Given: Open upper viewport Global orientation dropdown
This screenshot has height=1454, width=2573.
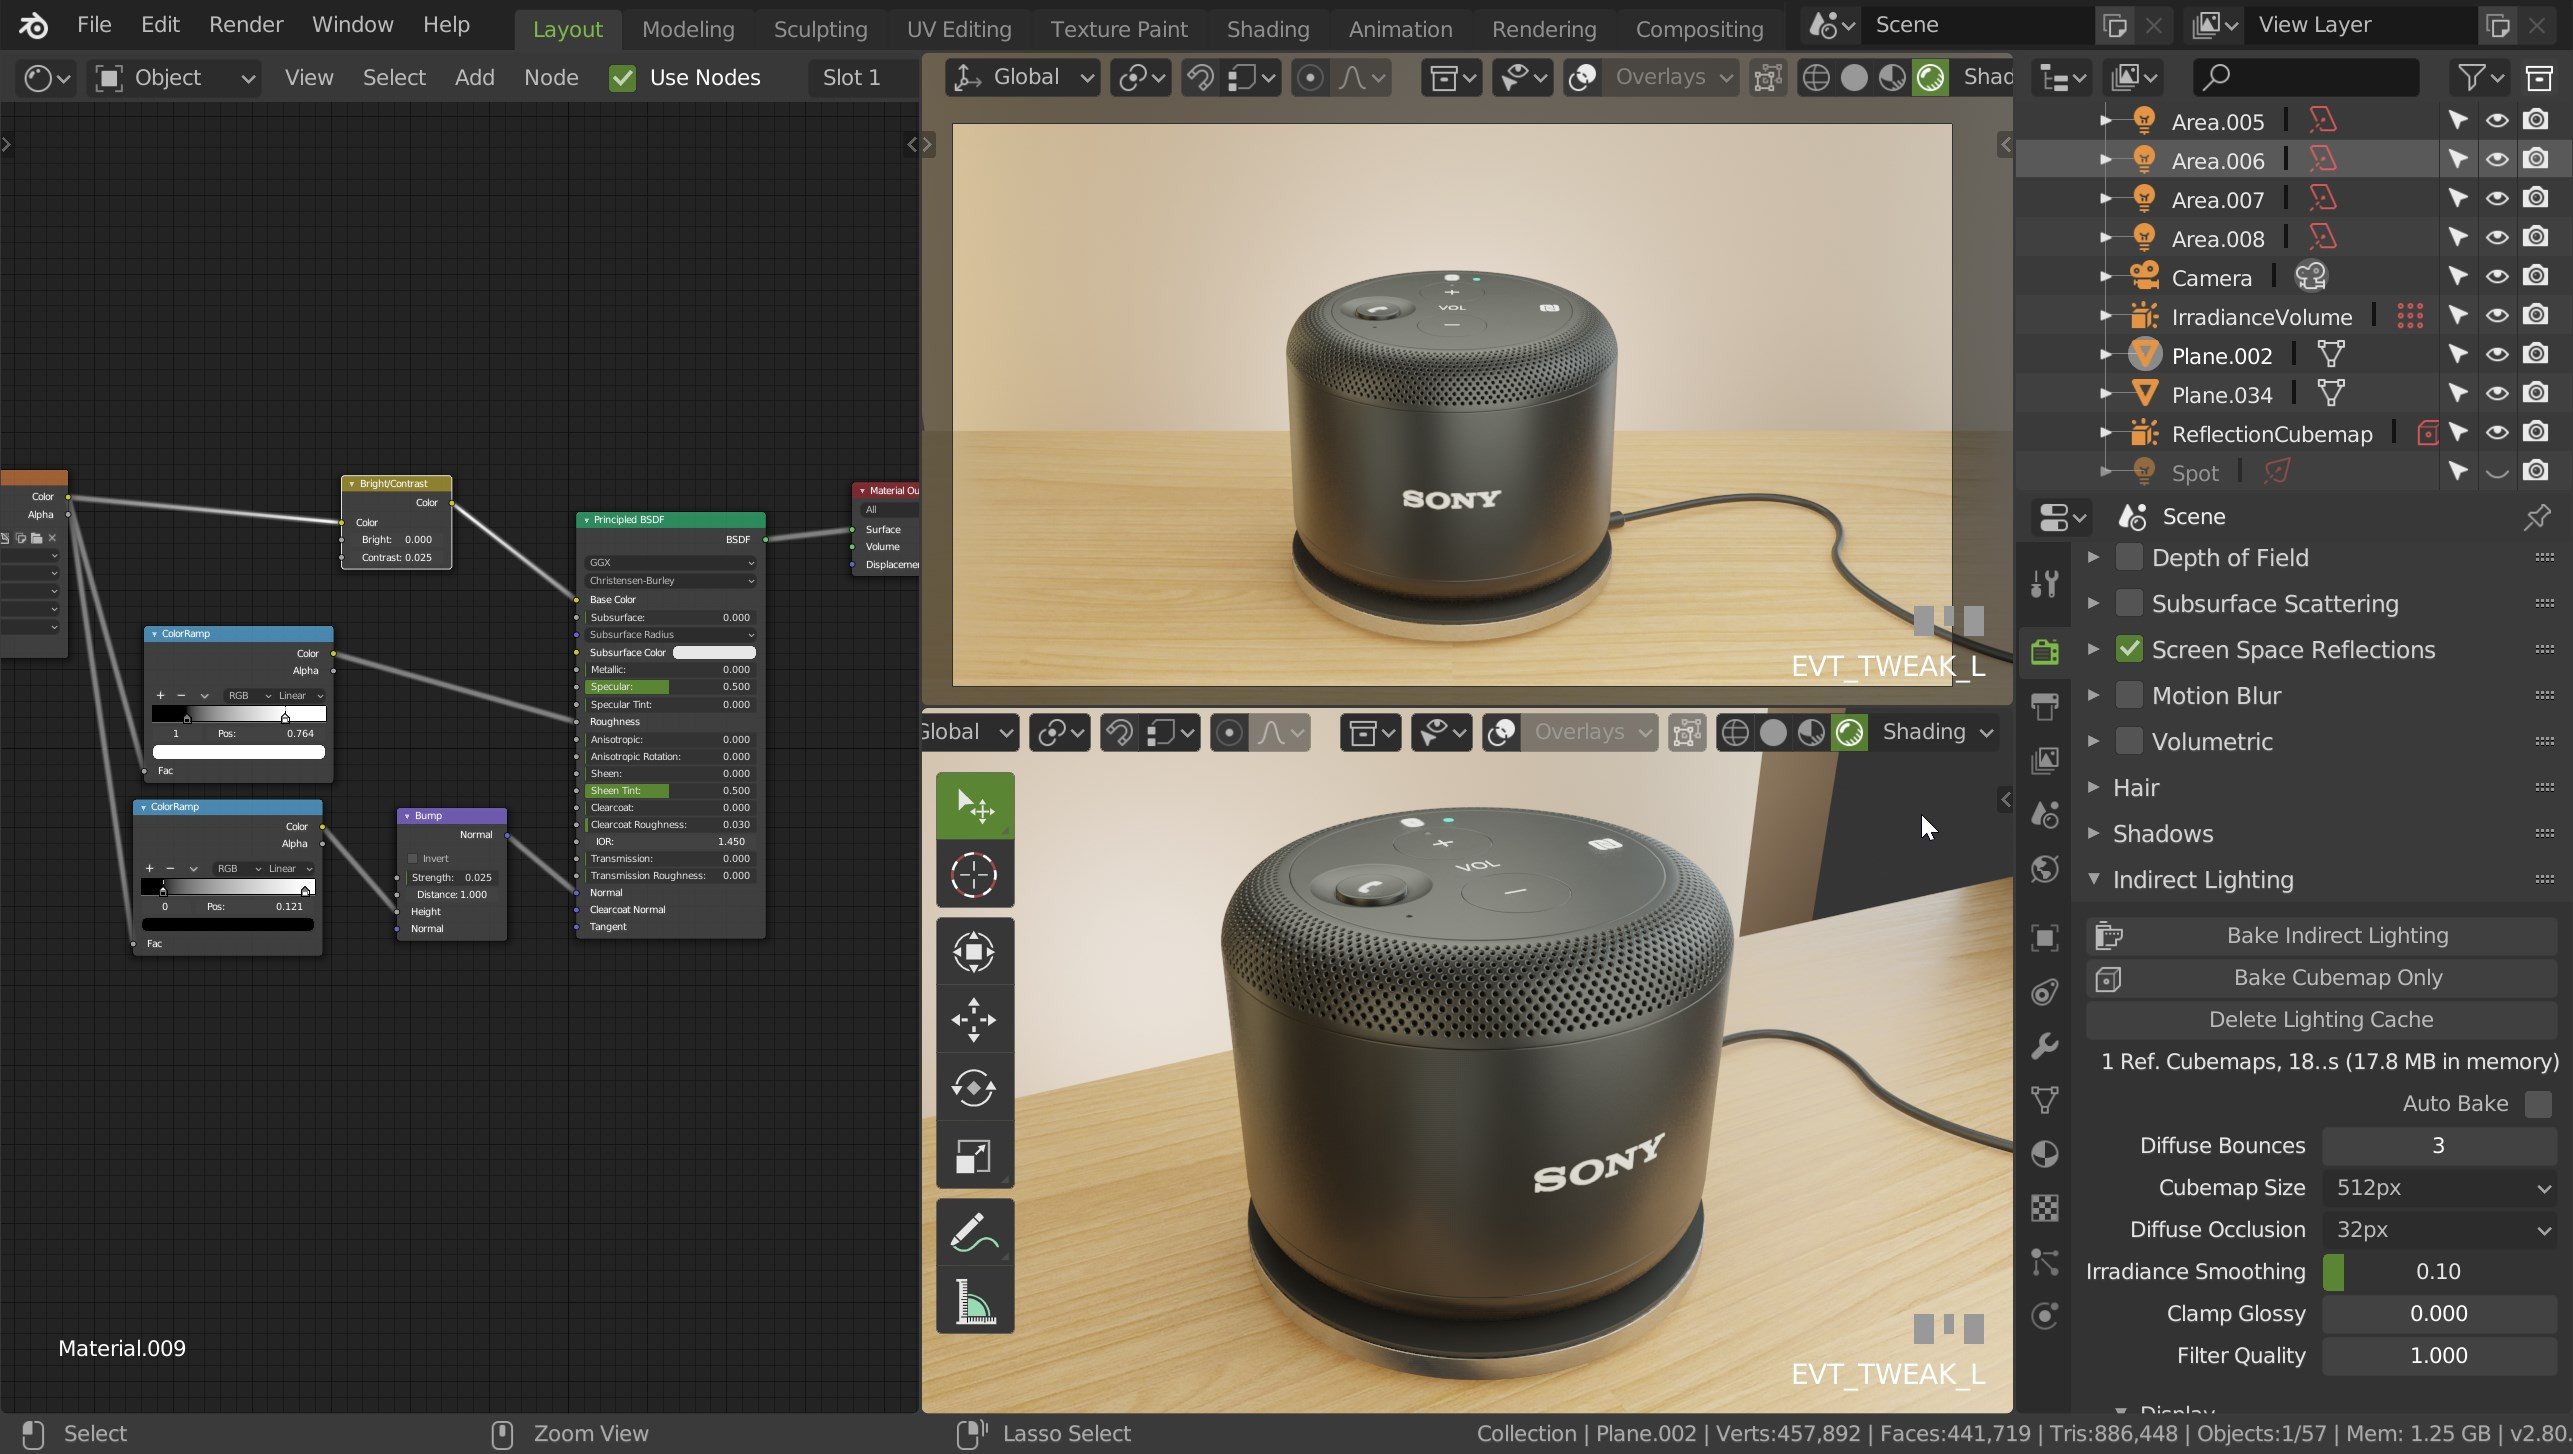Looking at the screenshot, I should click(x=1022, y=77).
